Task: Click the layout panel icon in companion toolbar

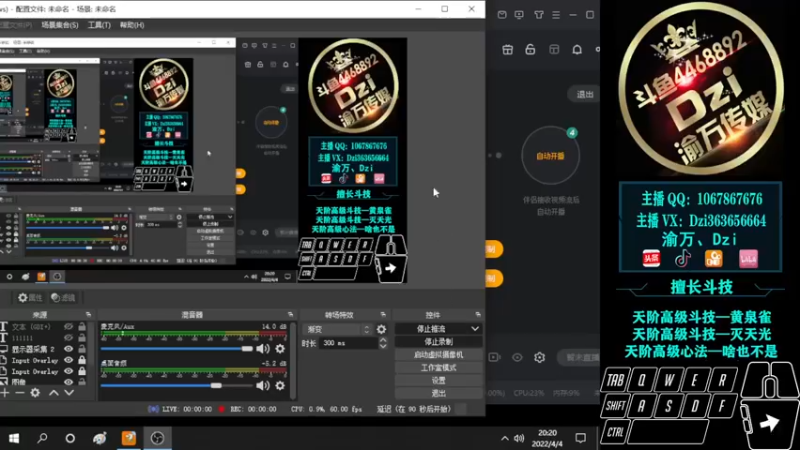Action: [x=554, y=49]
